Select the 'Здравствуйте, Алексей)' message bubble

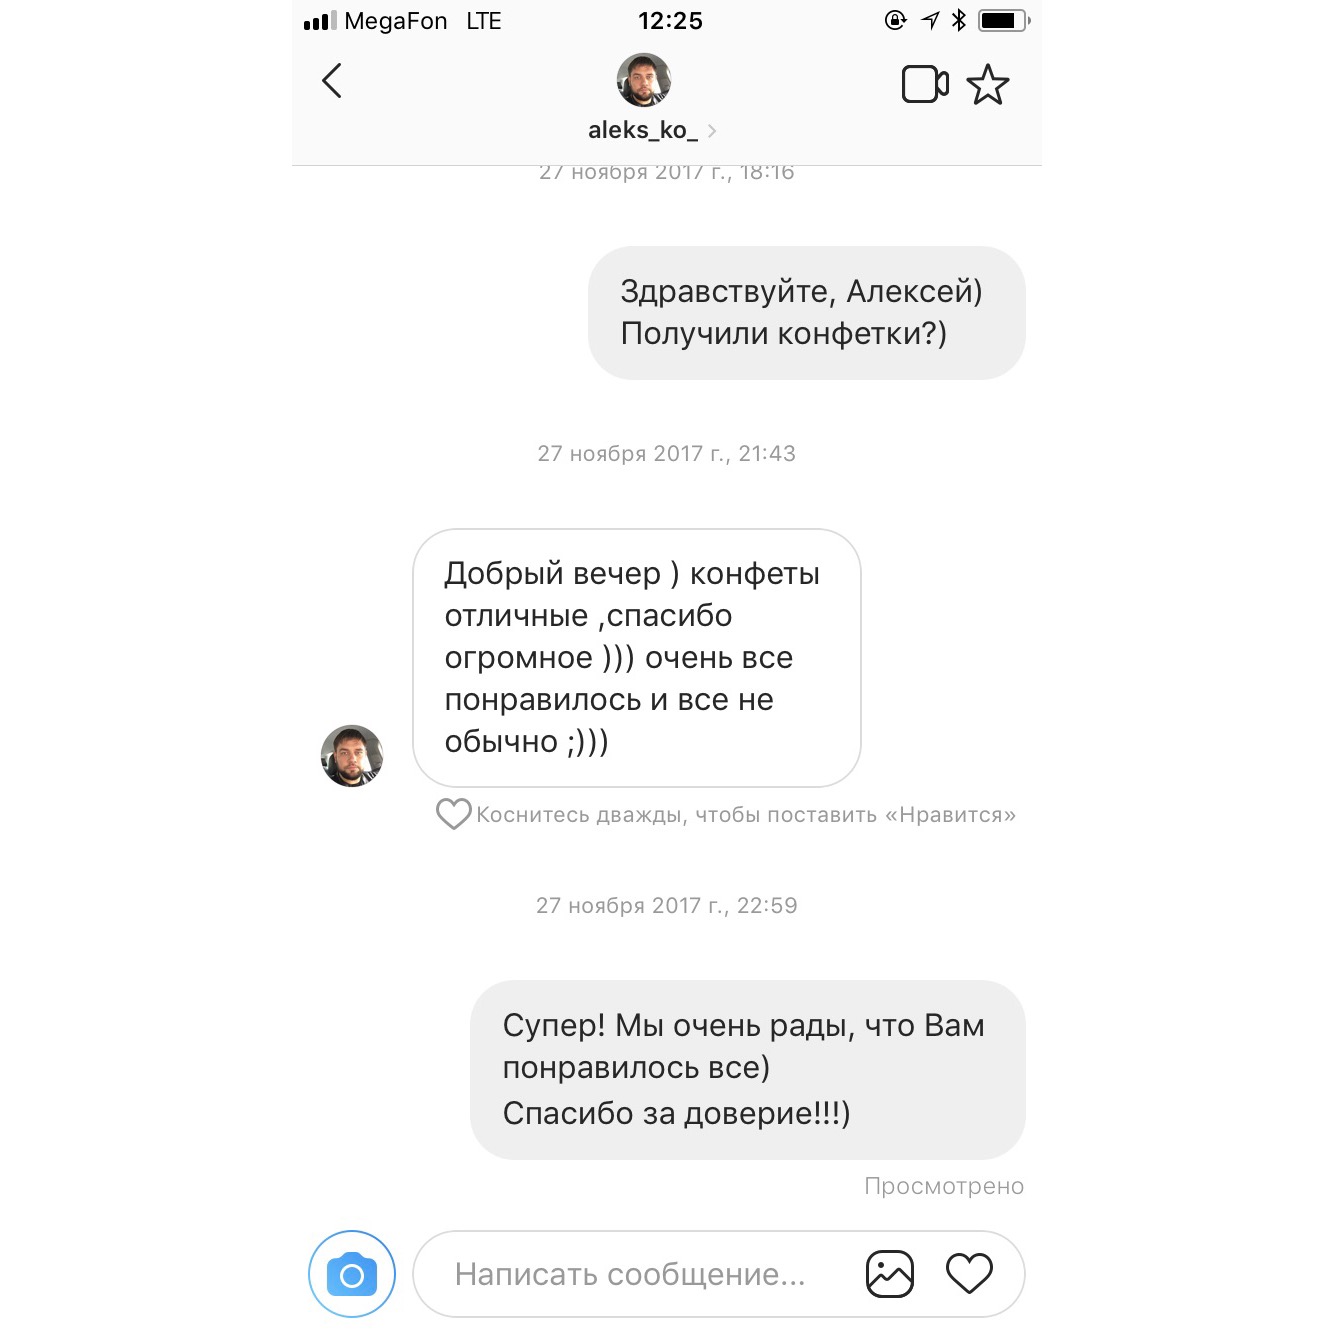click(807, 313)
